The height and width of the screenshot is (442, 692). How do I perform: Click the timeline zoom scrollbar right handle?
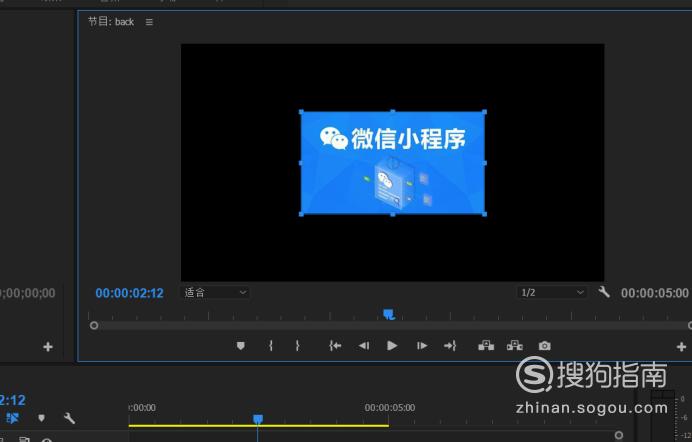pos(619,435)
